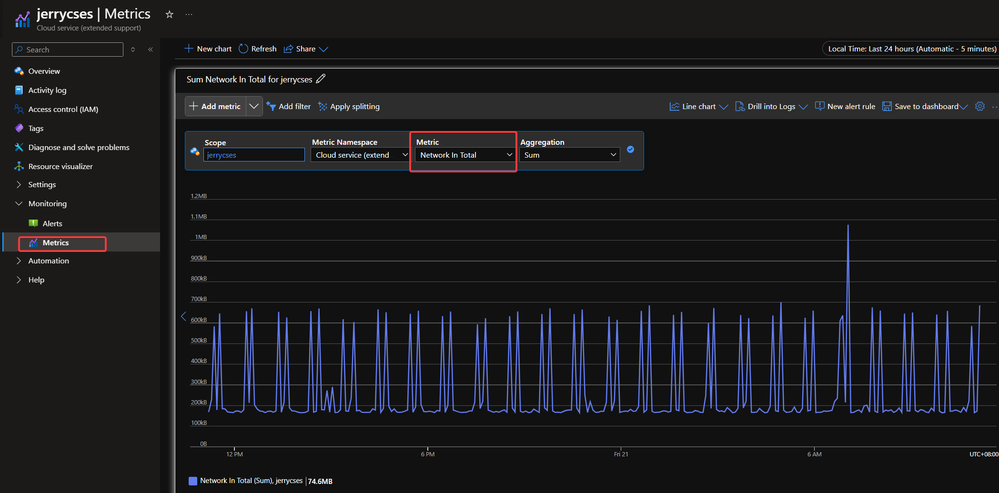Create a New alert rule
Screen dimensions: 999x493
(x=845, y=106)
